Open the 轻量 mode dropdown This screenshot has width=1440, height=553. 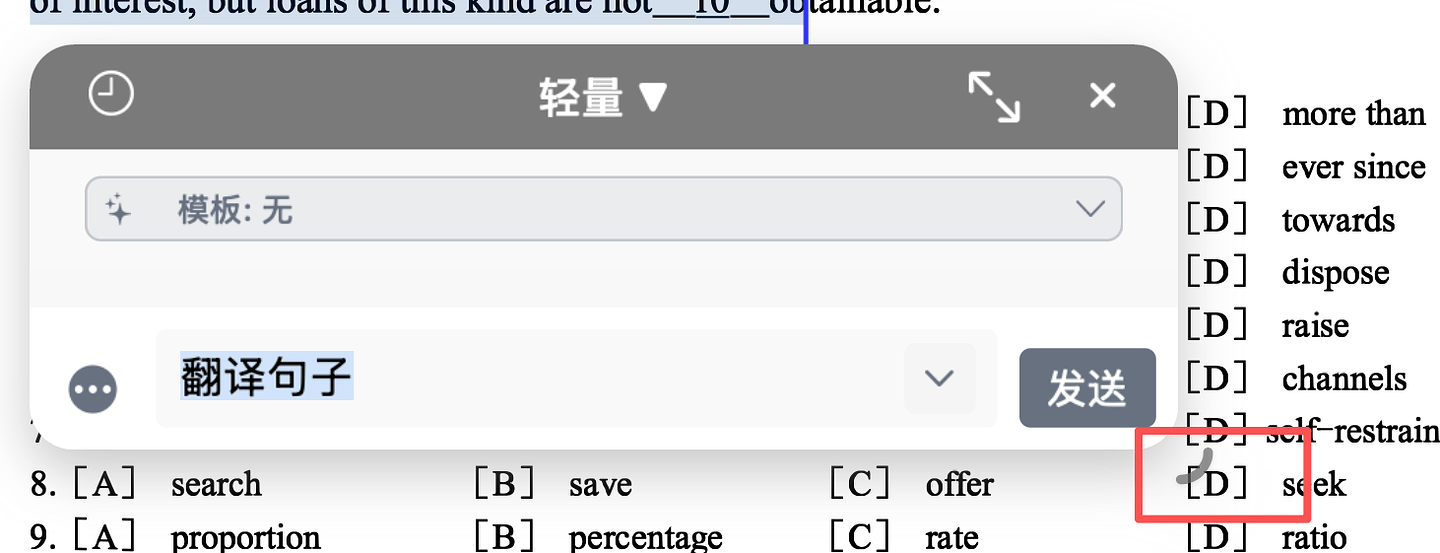tap(602, 97)
